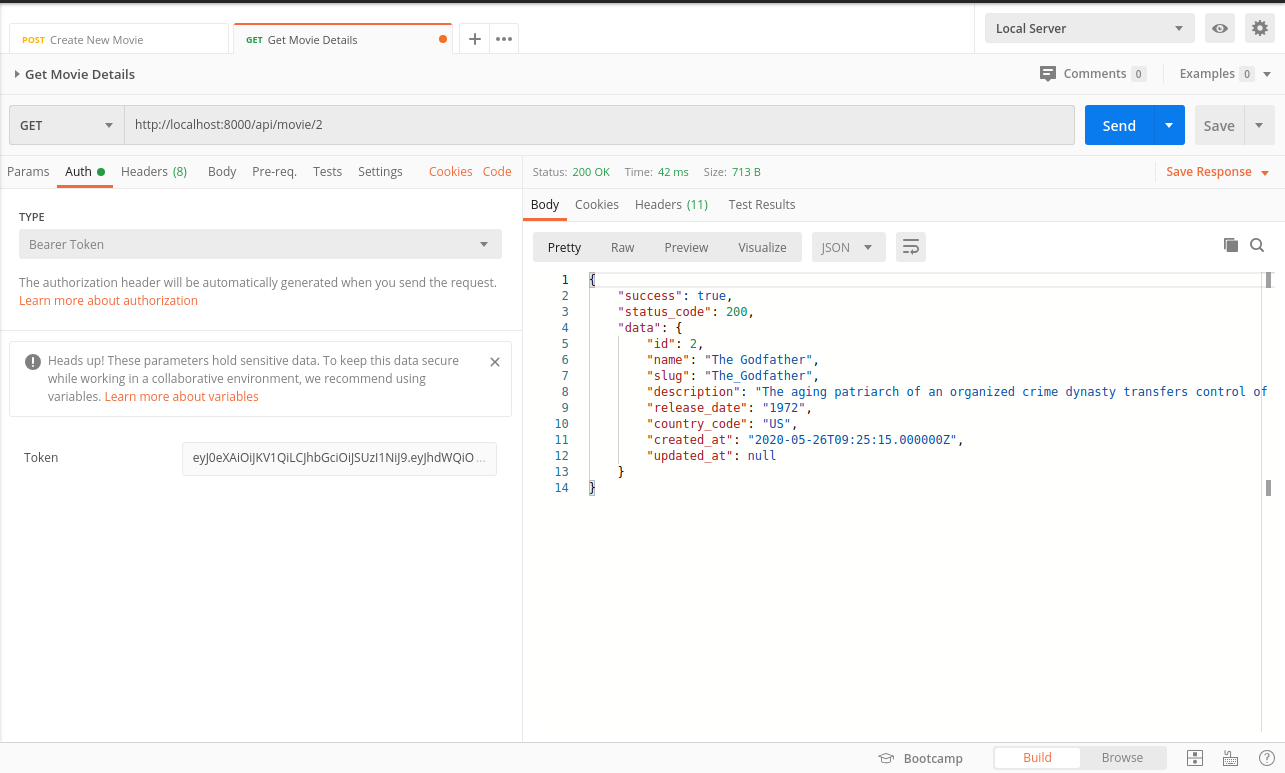
Task: Open Save Response dropdown
Action: click(1217, 172)
